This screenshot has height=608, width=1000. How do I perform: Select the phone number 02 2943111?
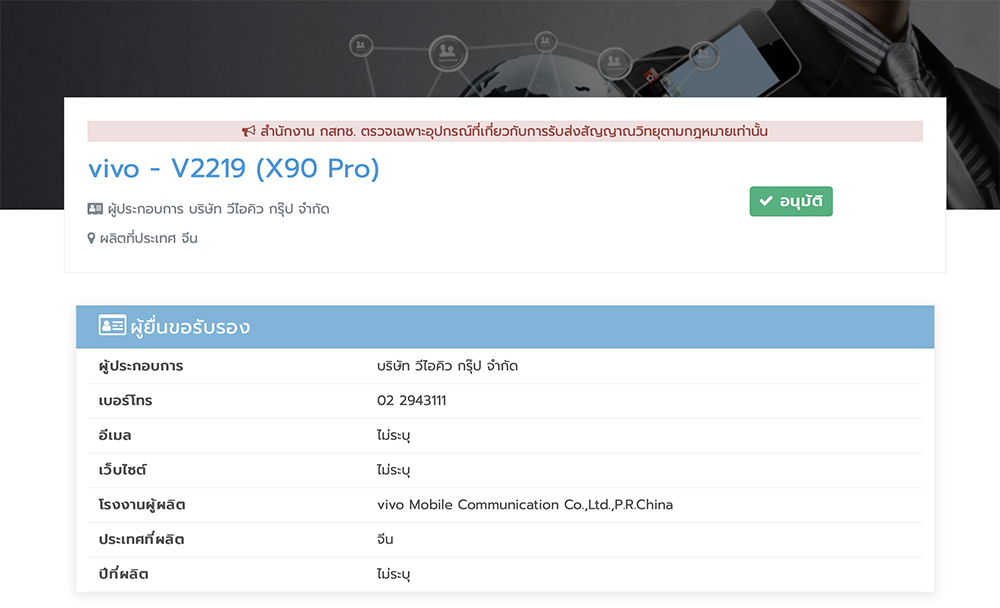tap(412, 401)
